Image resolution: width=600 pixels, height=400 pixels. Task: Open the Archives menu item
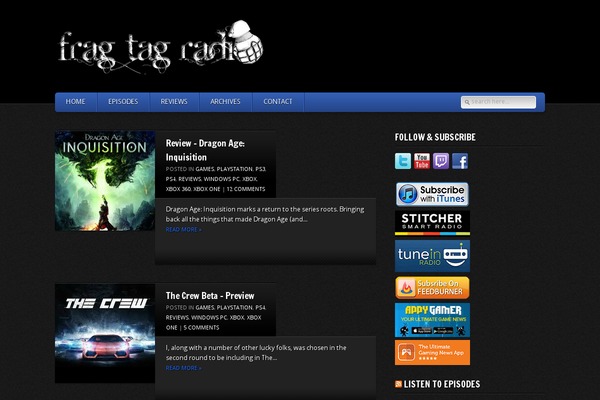(225, 102)
